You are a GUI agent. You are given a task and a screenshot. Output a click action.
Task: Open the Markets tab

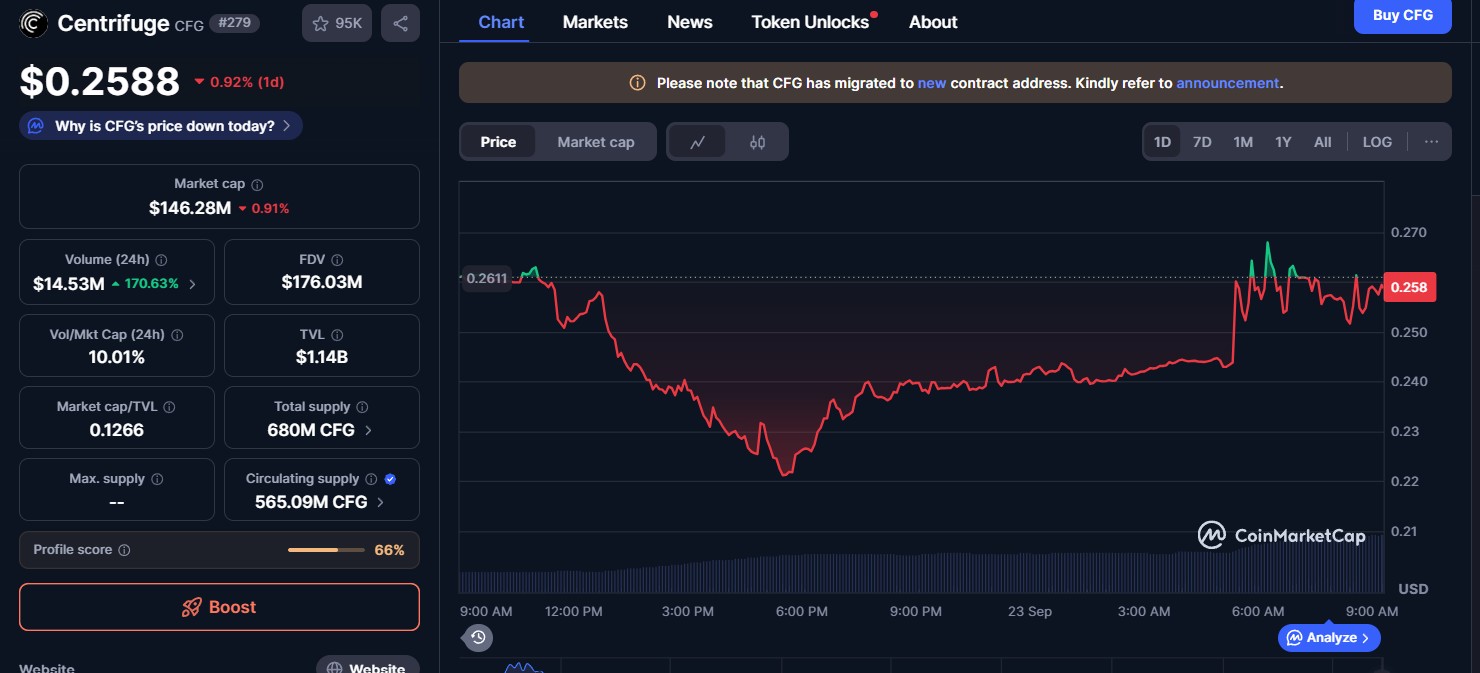(595, 22)
